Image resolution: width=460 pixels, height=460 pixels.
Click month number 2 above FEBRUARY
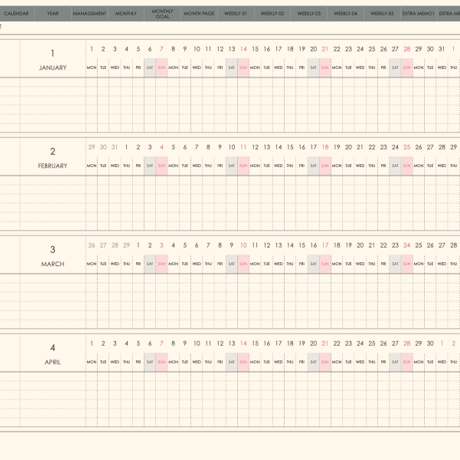pos(53,151)
